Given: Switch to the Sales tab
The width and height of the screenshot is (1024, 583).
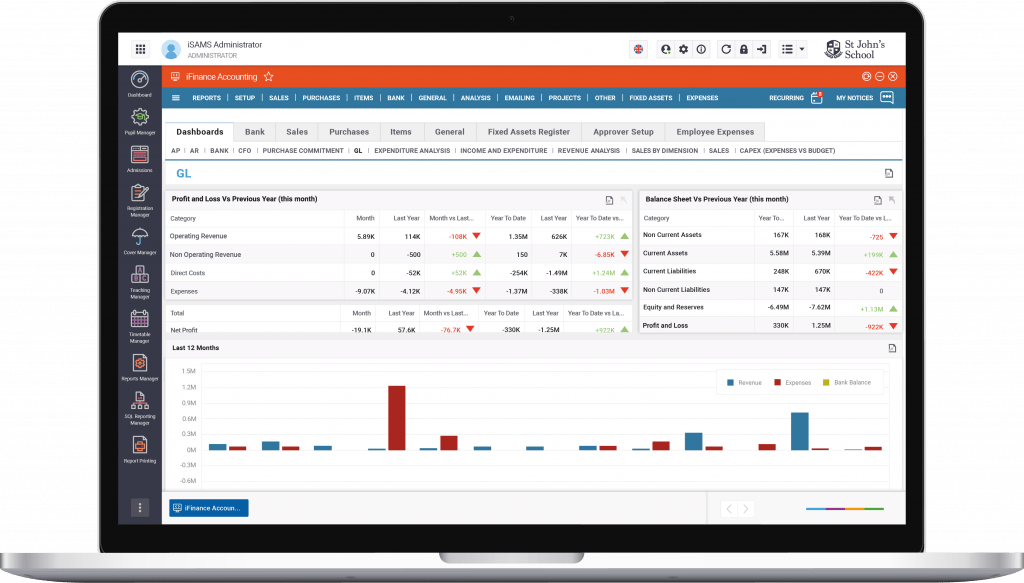Looking at the screenshot, I should [296, 132].
